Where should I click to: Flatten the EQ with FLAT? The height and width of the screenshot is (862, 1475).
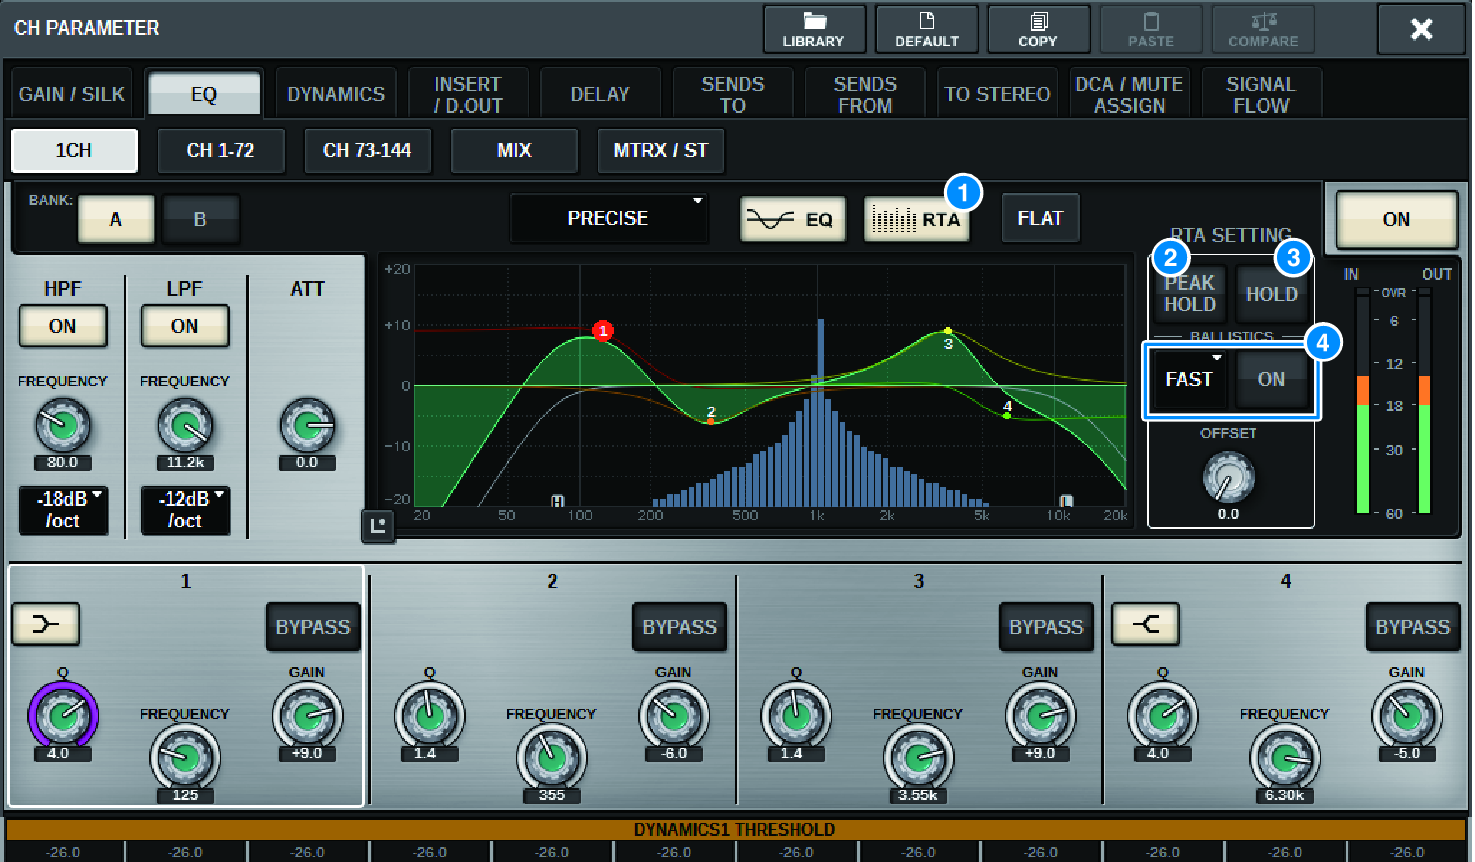(x=1040, y=218)
